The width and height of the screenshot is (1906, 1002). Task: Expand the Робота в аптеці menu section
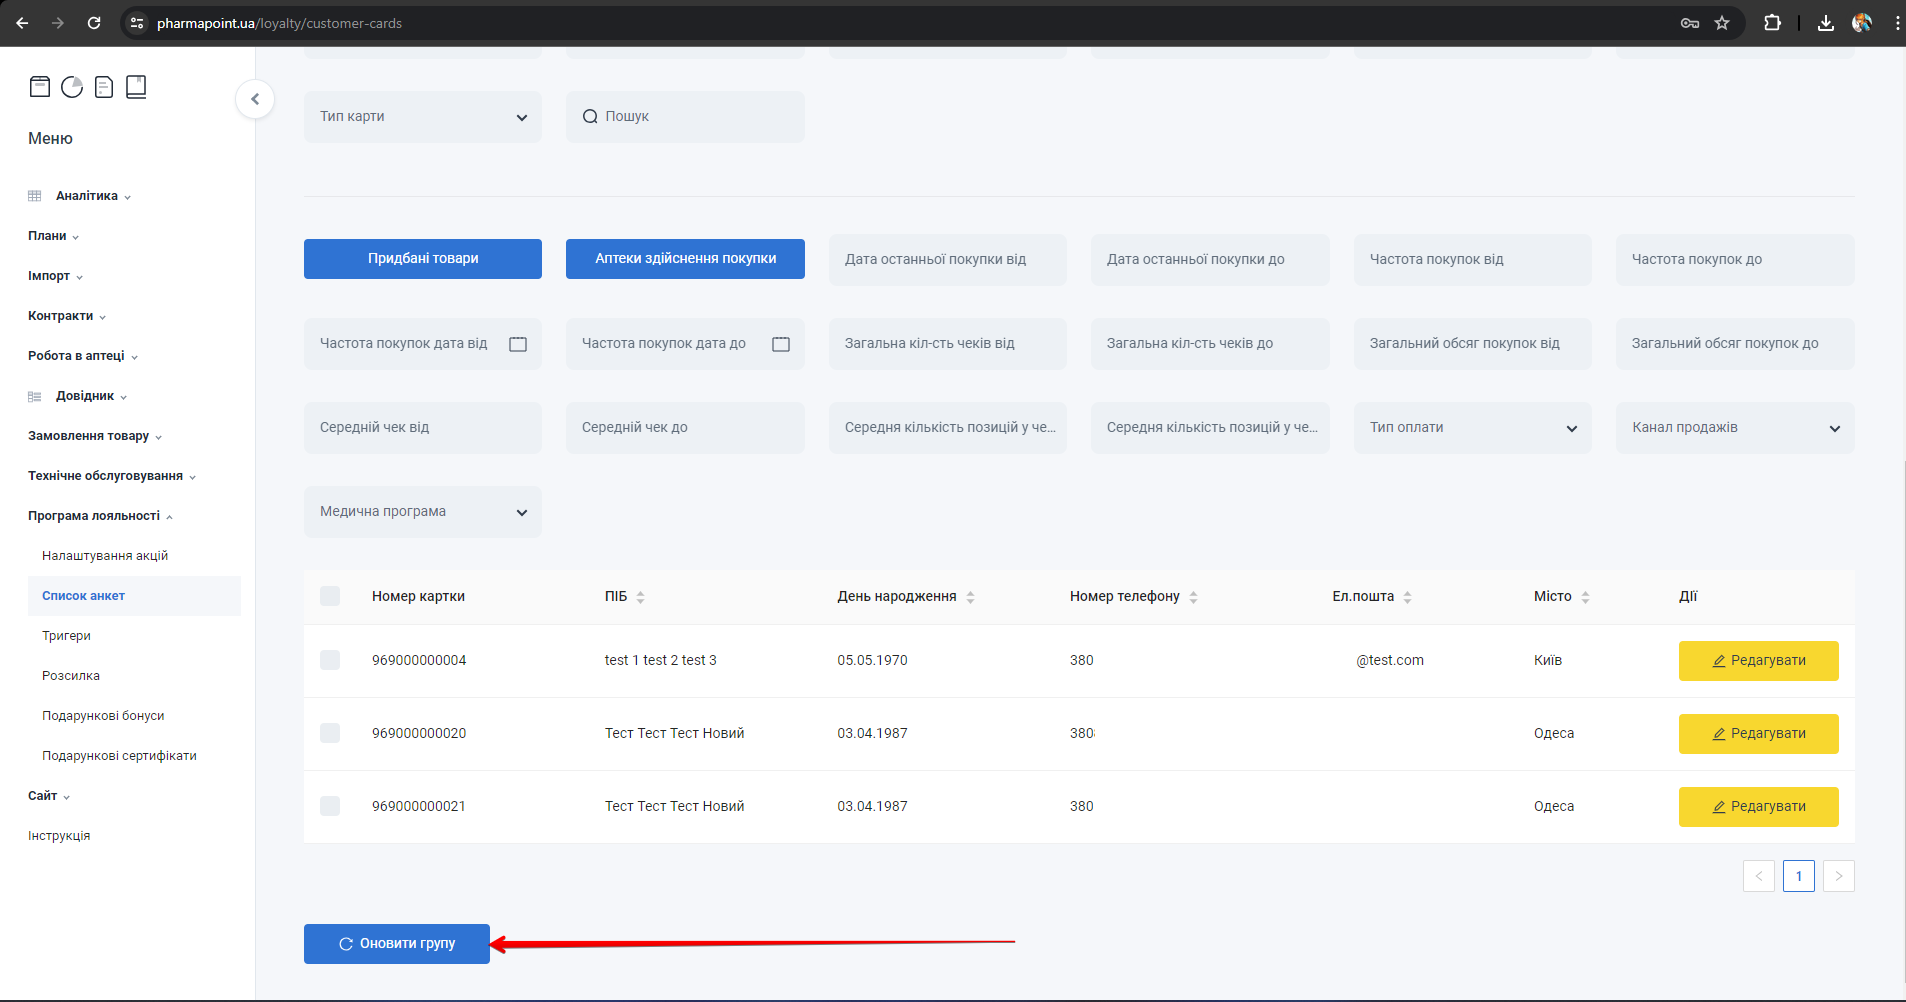click(83, 356)
